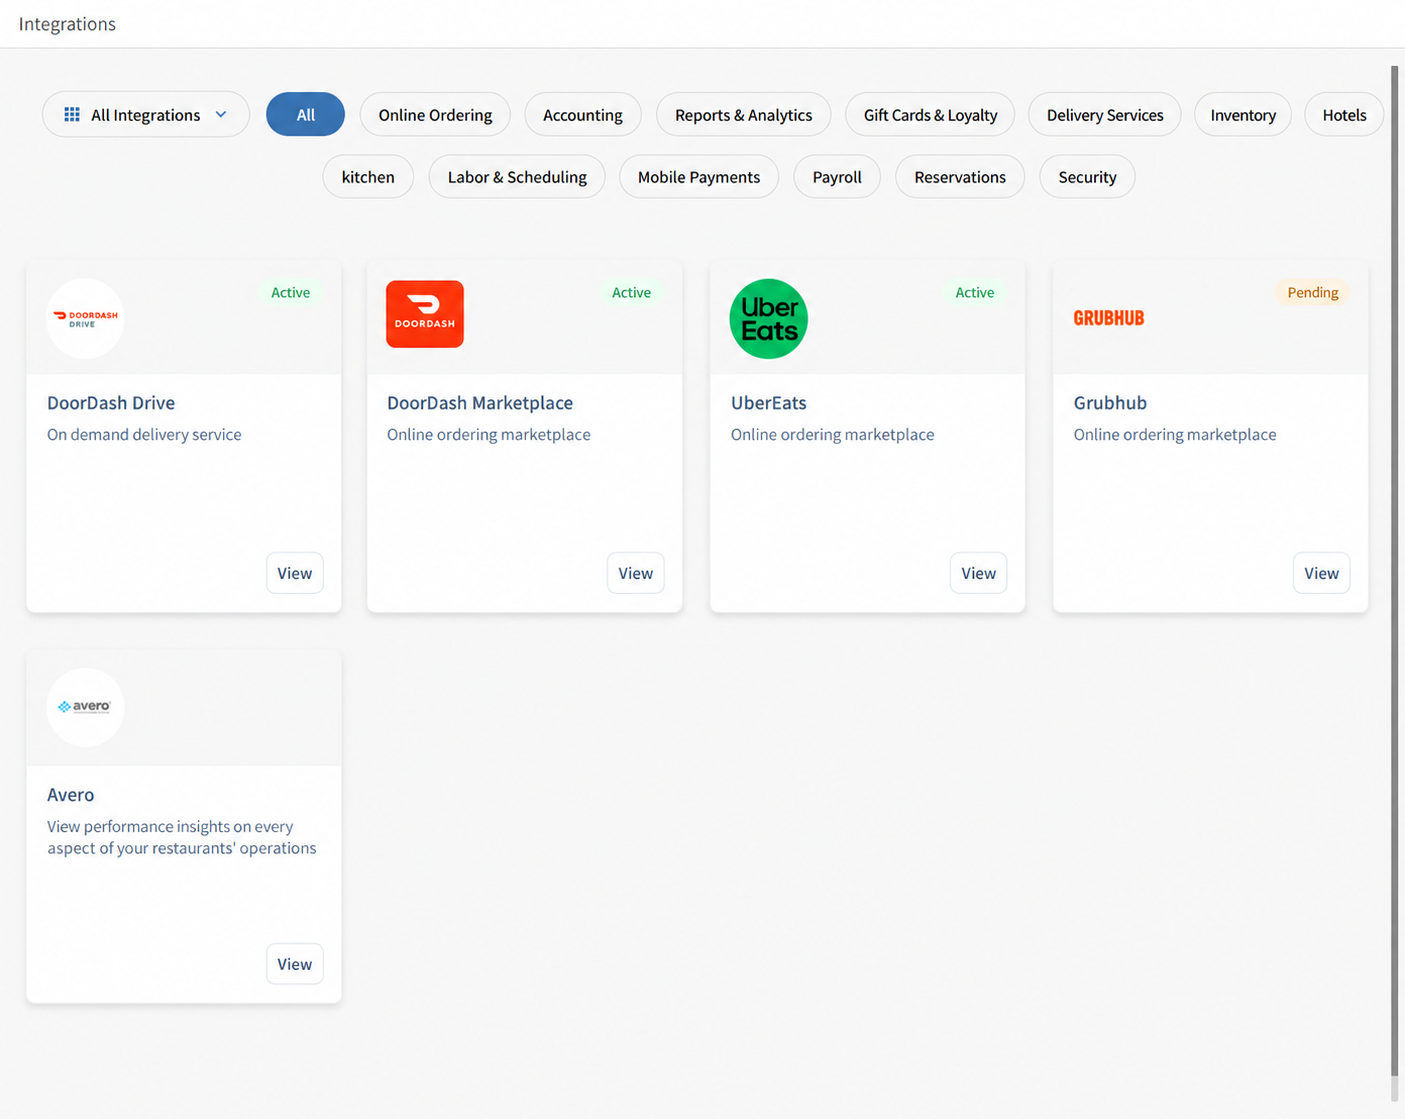Select the Security filter

click(x=1087, y=177)
